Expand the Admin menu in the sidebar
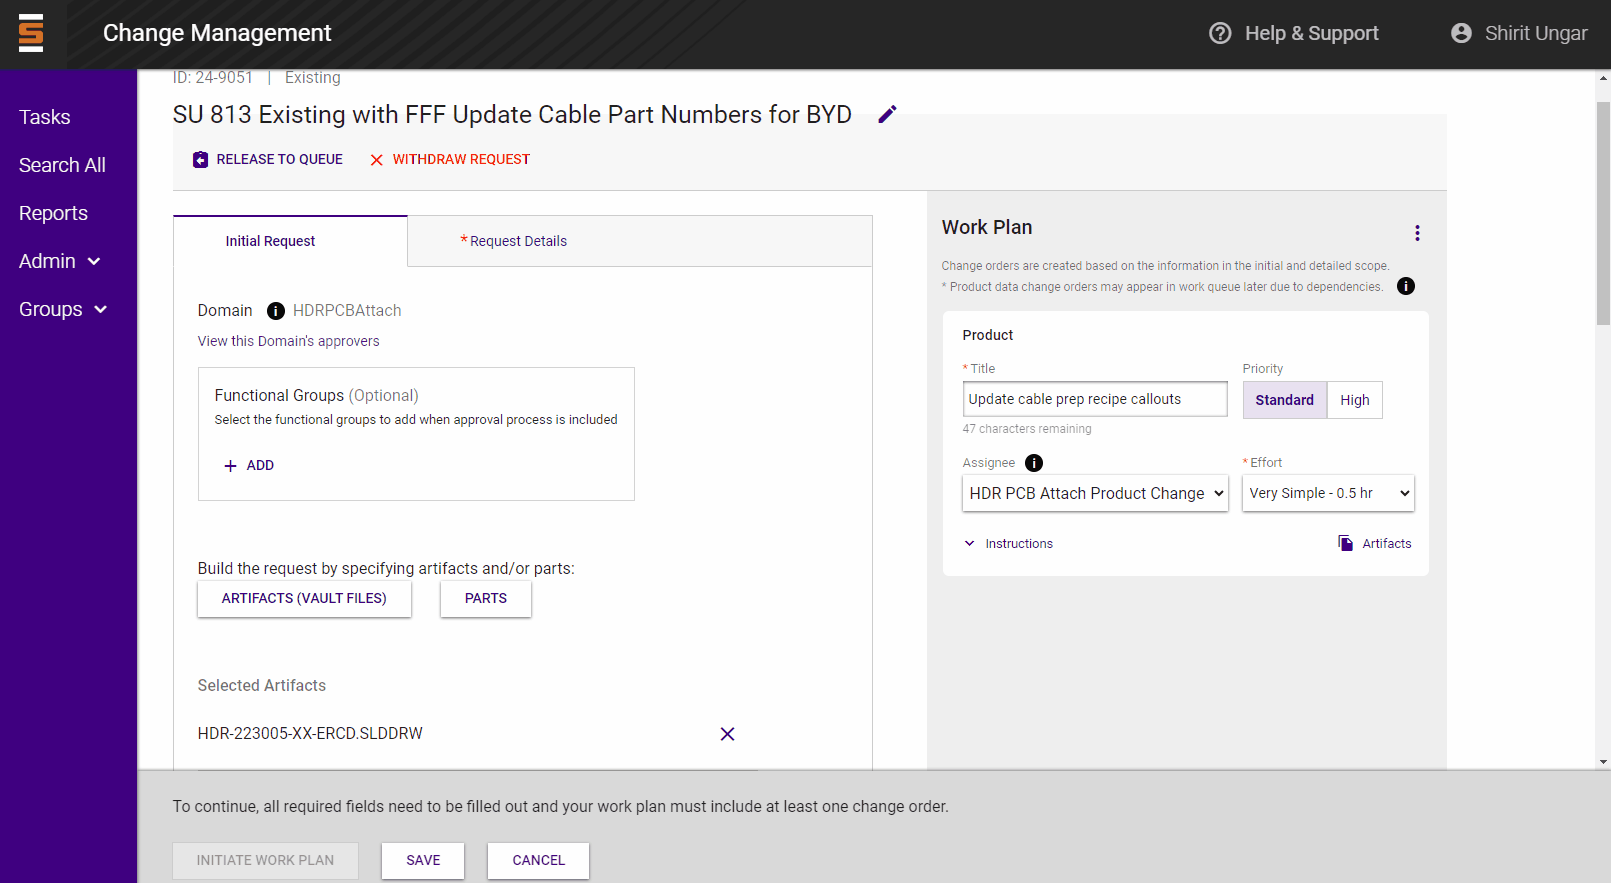This screenshot has height=883, width=1611. (59, 261)
